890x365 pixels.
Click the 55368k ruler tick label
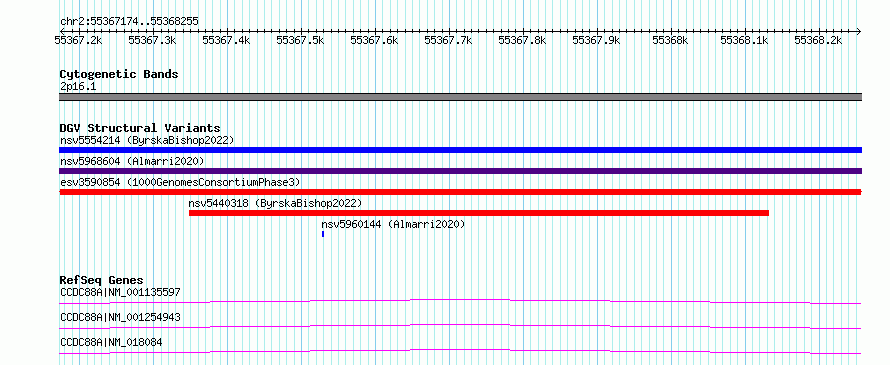[x=670, y=40]
